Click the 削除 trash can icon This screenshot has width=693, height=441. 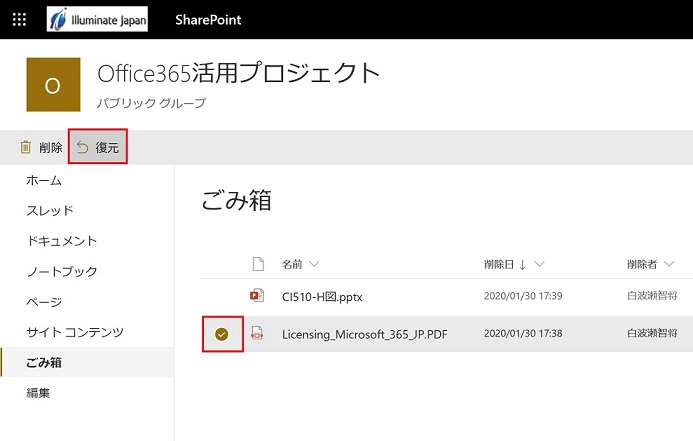click(x=26, y=147)
